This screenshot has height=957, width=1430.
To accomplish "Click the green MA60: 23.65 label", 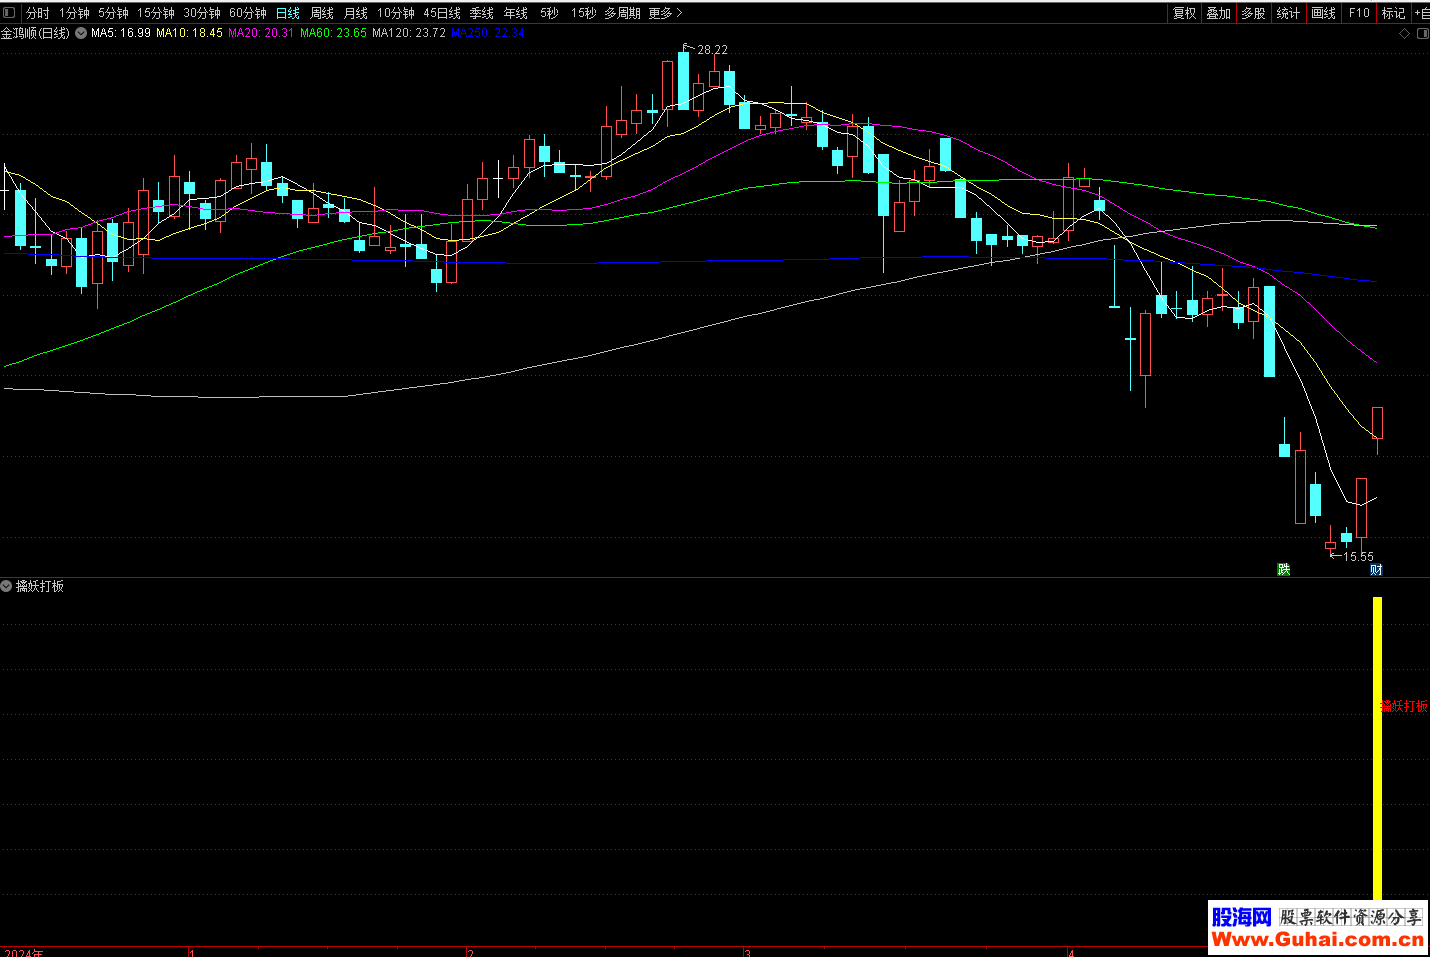I will pos(333,33).
